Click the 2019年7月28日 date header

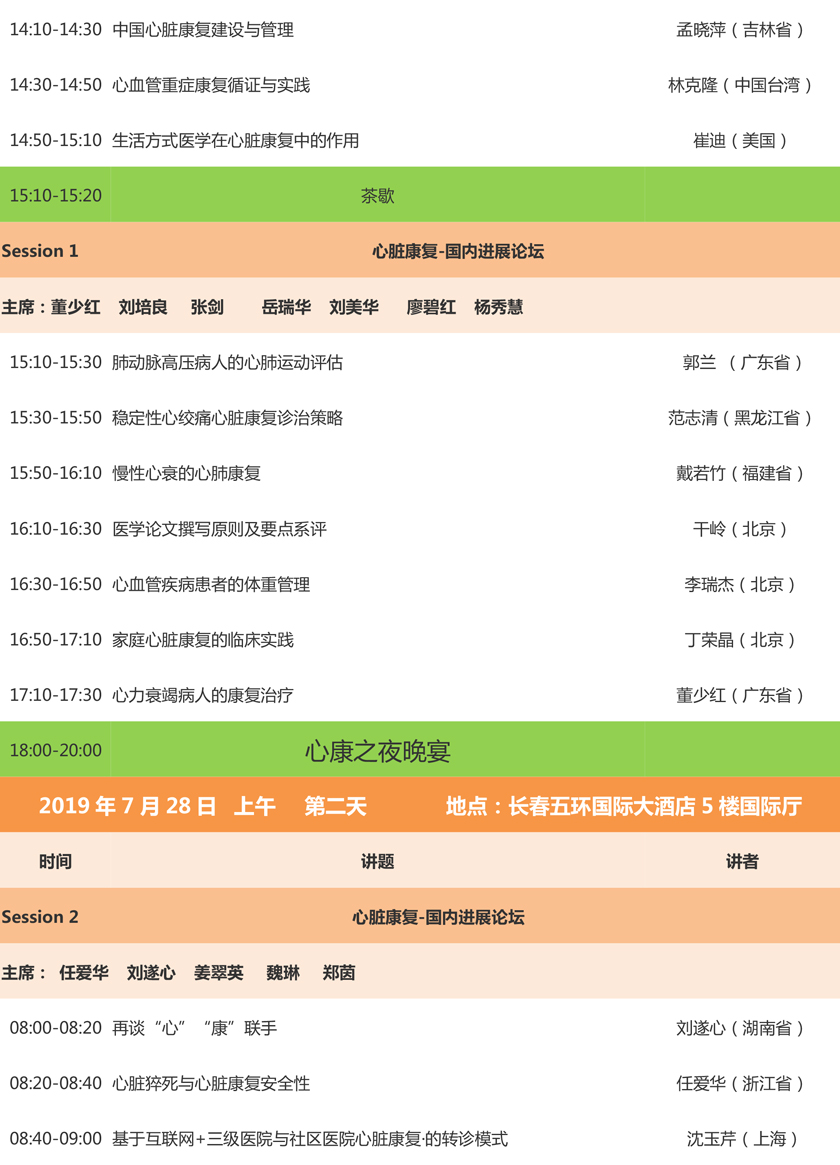tap(128, 806)
